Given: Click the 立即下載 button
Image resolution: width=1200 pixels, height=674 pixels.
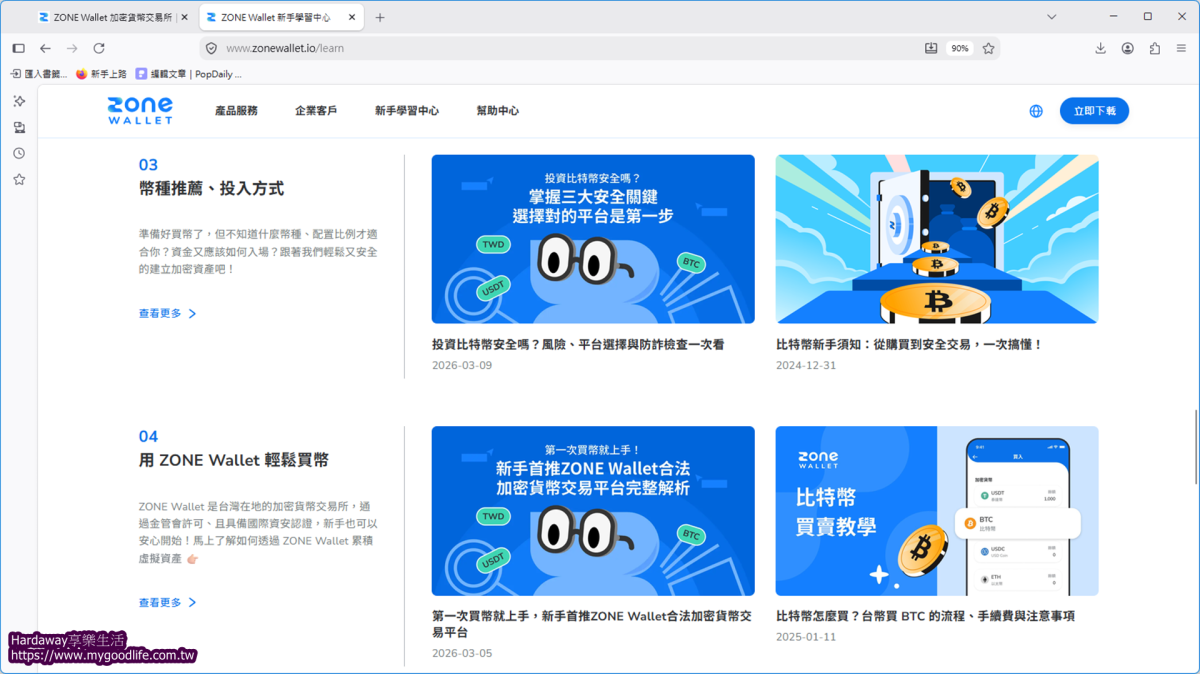Looking at the screenshot, I should (1094, 111).
